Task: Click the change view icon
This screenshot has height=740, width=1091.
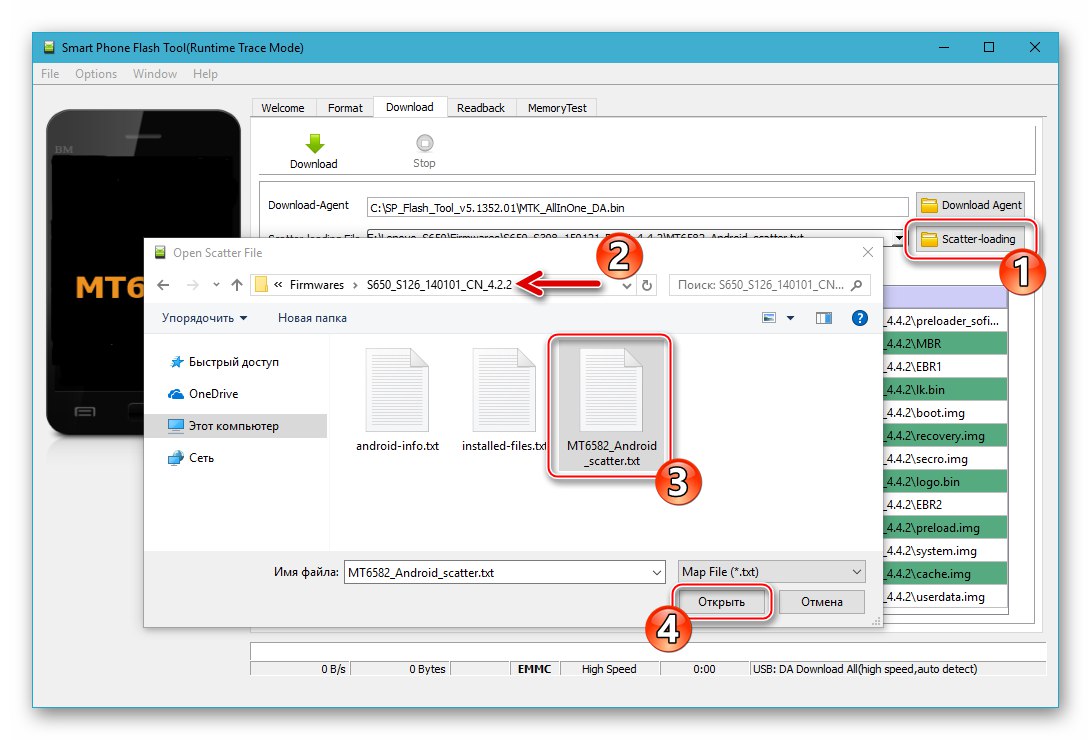Action: tap(769, 318)
